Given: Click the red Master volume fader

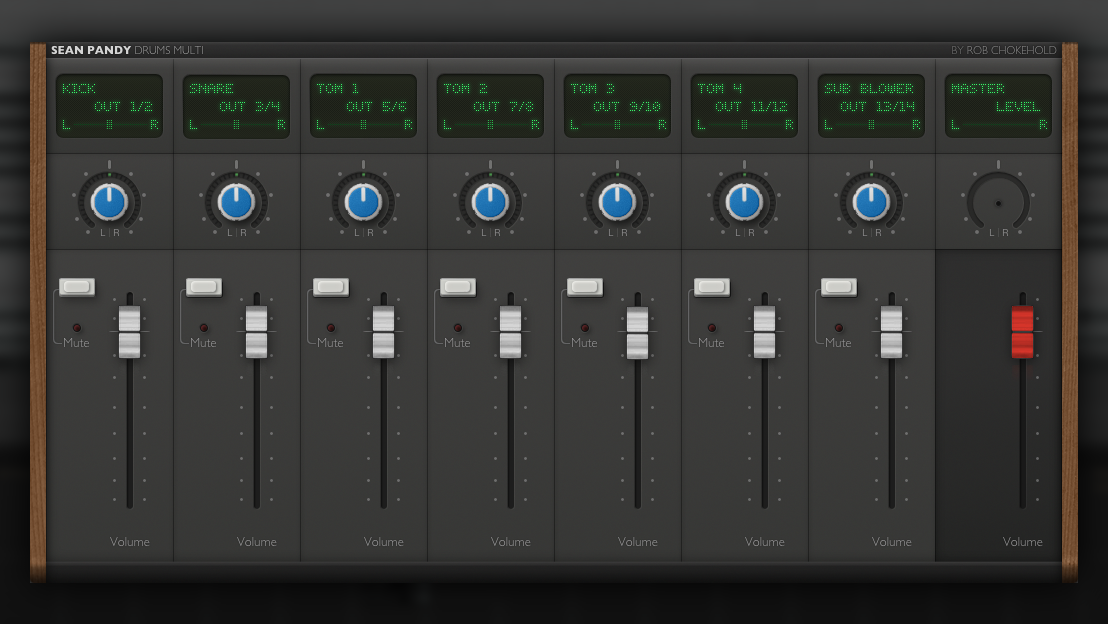Looking at the screenshot, I should click(1022, 332).
